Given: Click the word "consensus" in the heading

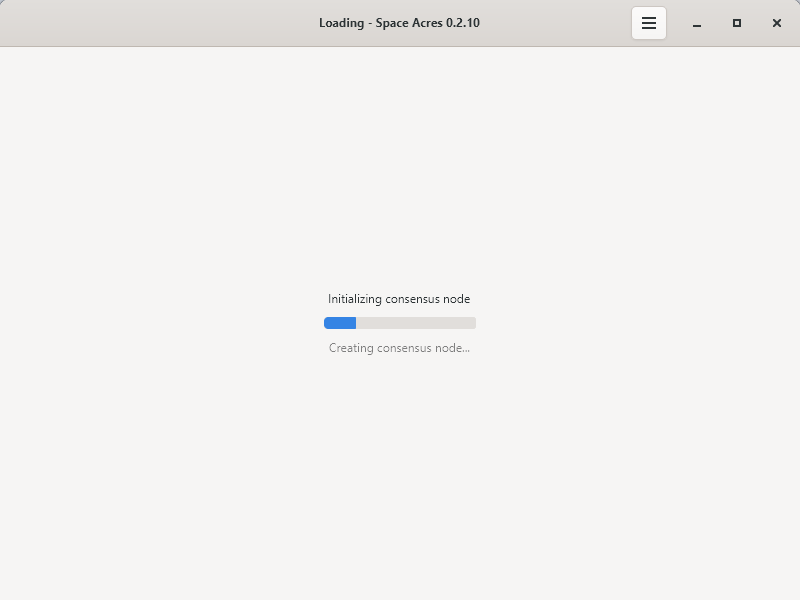Looking at the screenshot, I should point(413,299).
